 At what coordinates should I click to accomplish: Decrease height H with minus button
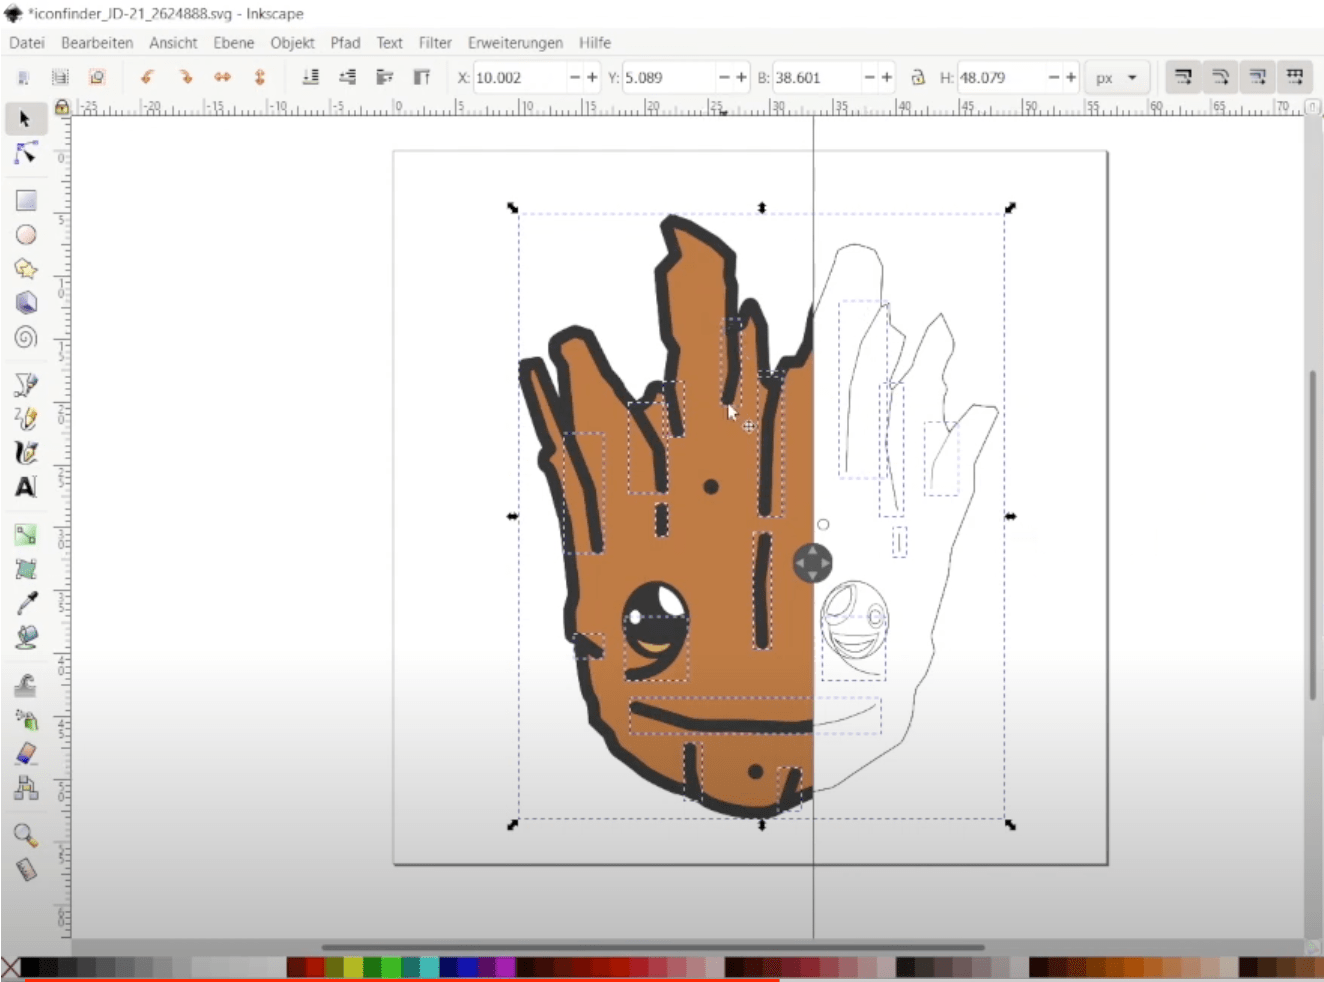(x=1053, y=77)
